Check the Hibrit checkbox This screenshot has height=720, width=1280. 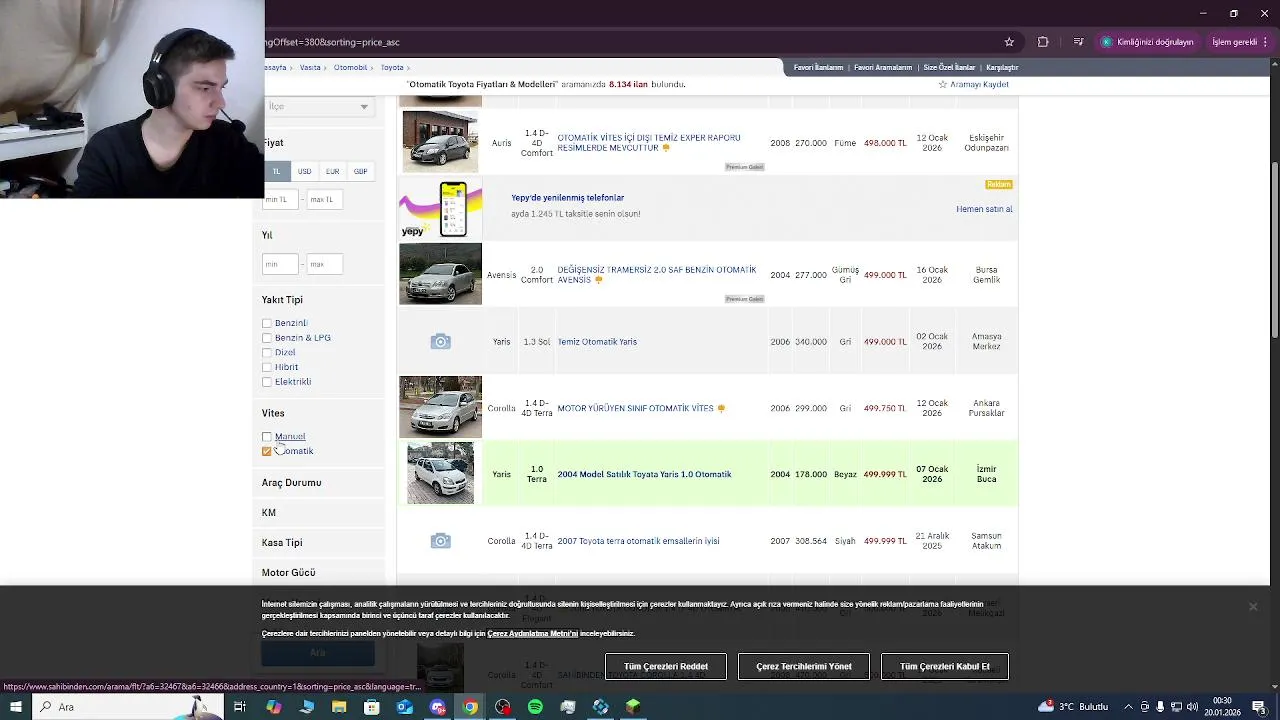(267, 367)
